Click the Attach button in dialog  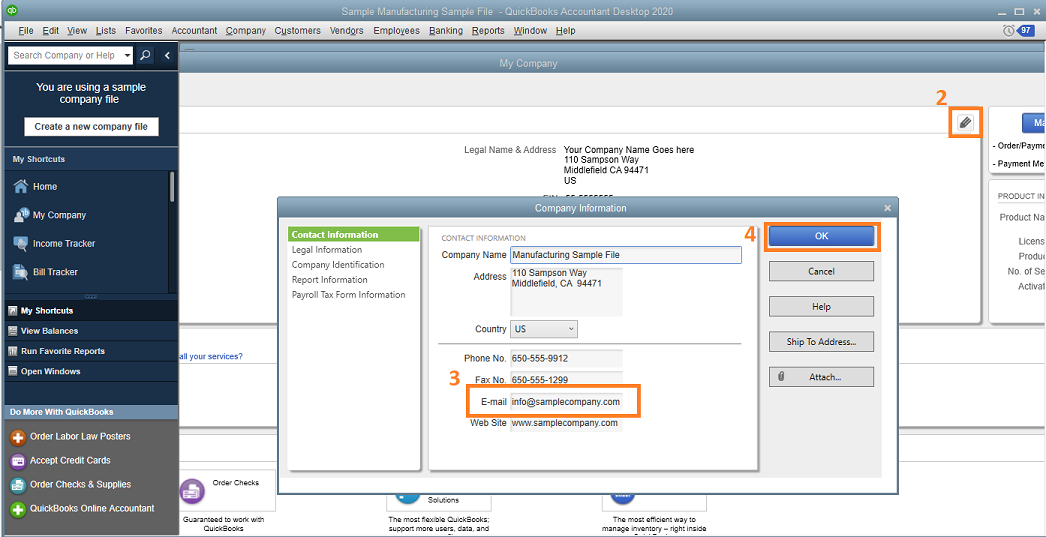821,377
